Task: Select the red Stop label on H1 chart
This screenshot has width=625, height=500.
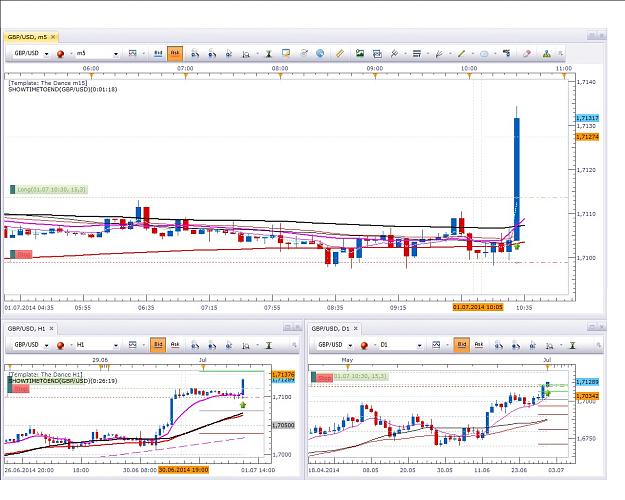Action: click(x=19, y=388)
